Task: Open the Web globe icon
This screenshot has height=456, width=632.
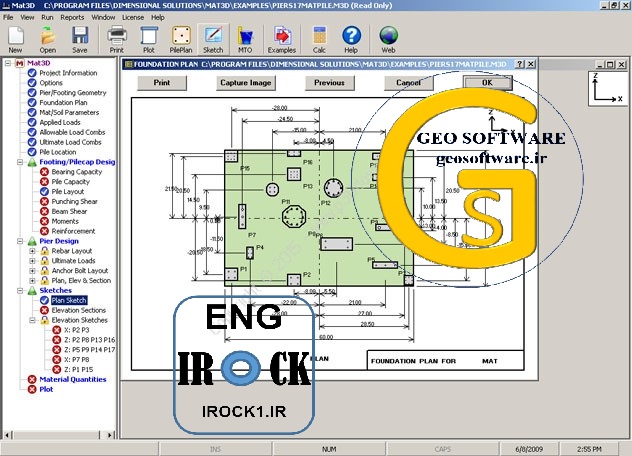Action: pyautogui.click(x=388, y=40)
